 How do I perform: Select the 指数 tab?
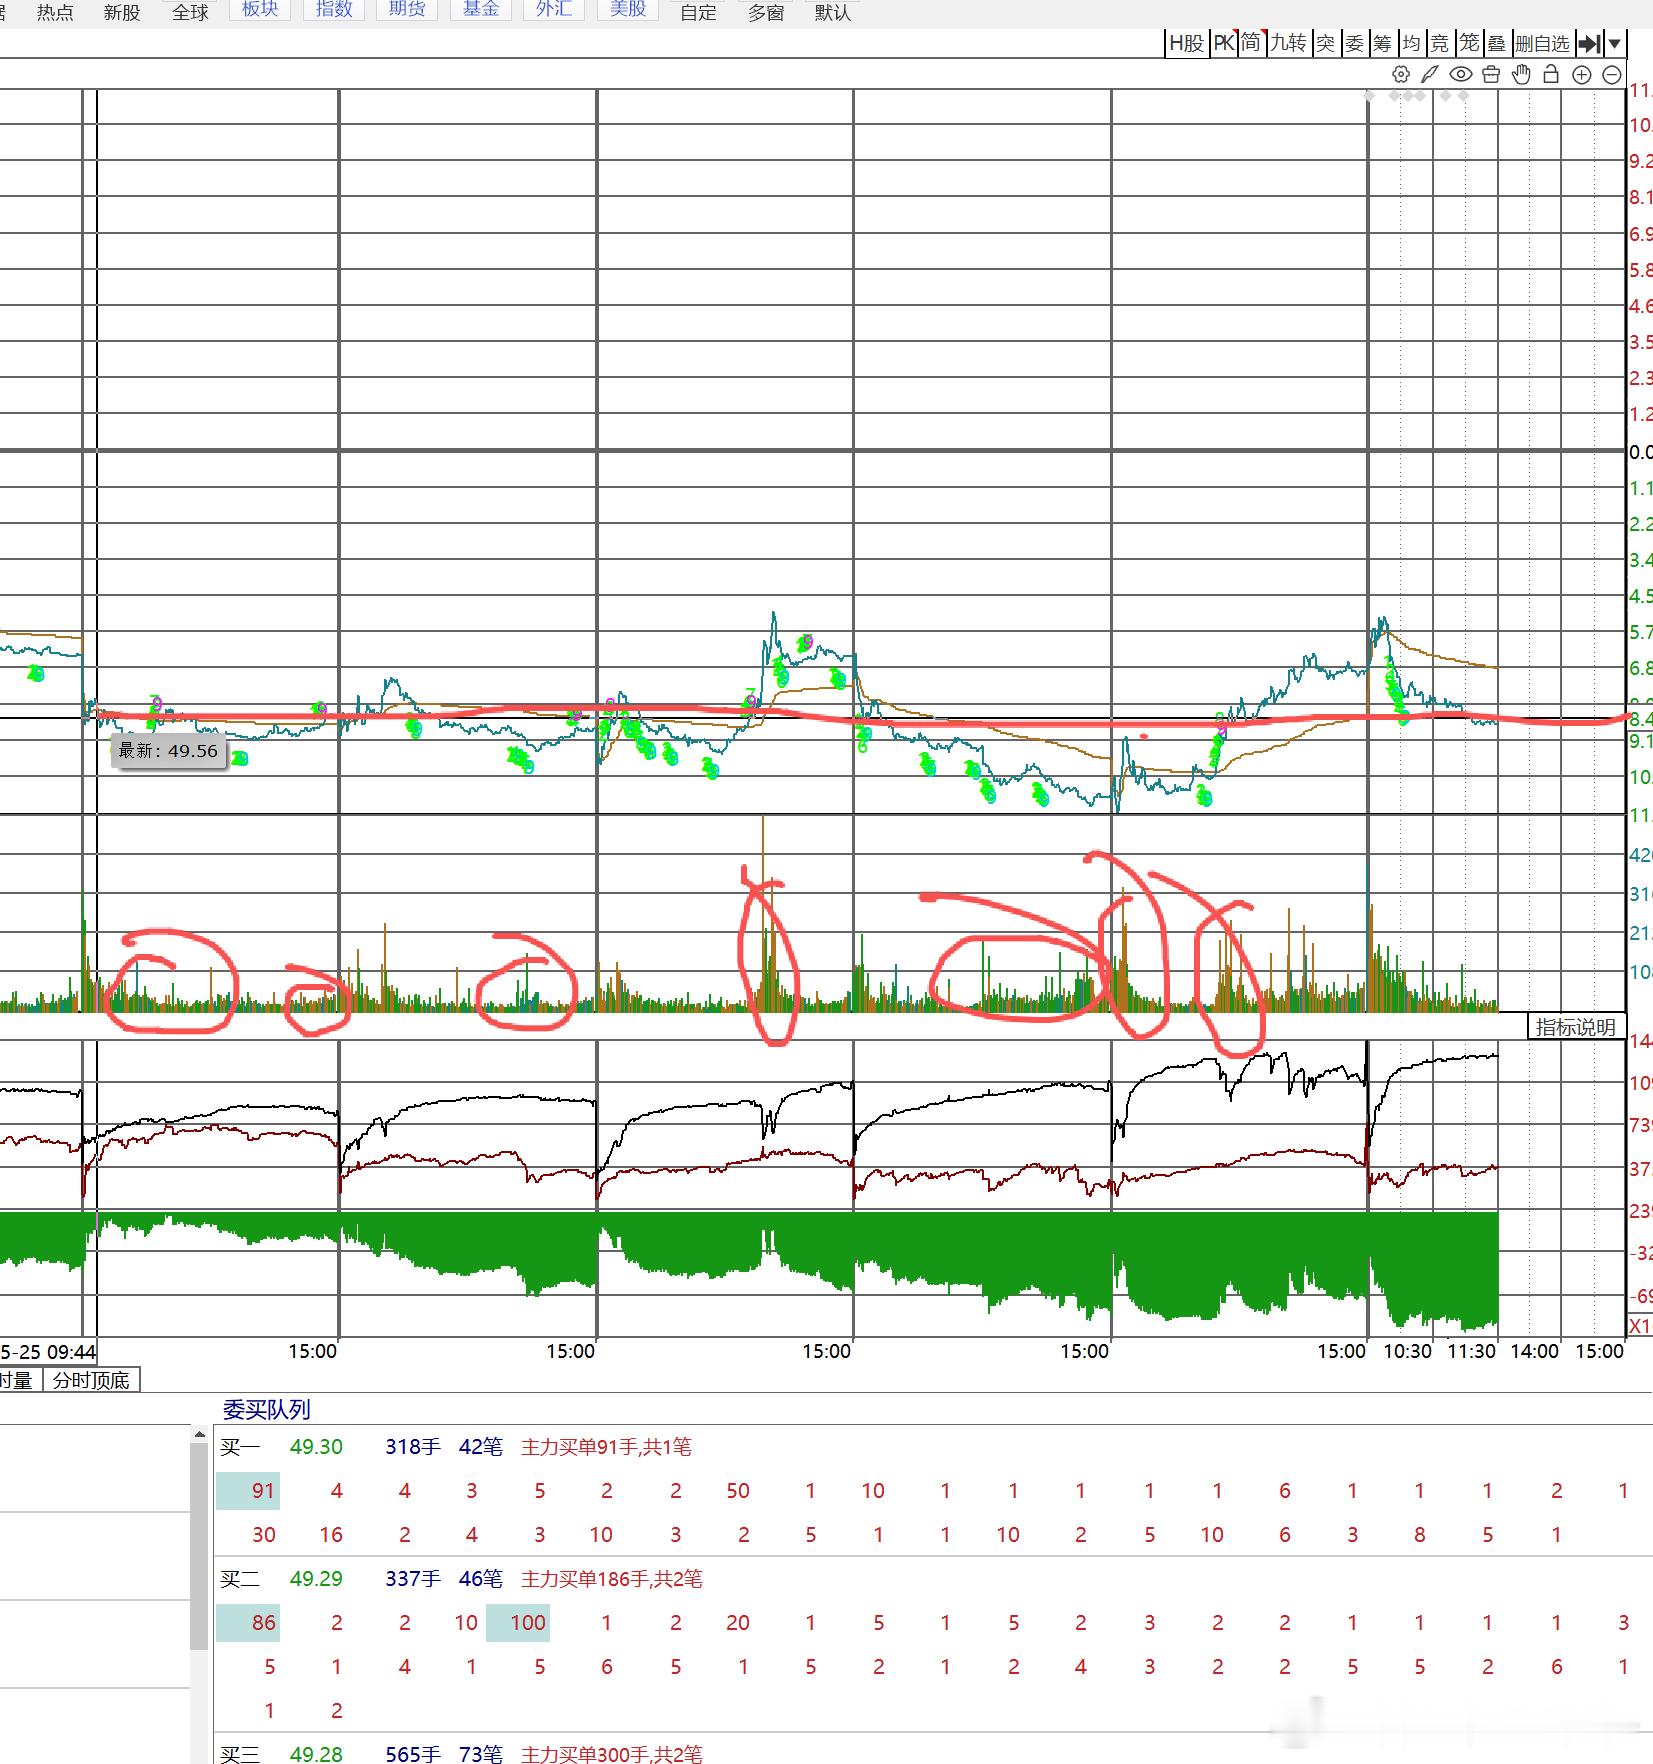point(334,10)
